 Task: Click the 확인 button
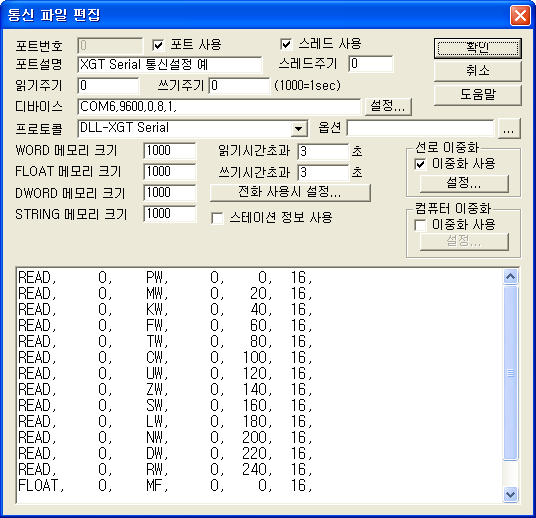478,48
